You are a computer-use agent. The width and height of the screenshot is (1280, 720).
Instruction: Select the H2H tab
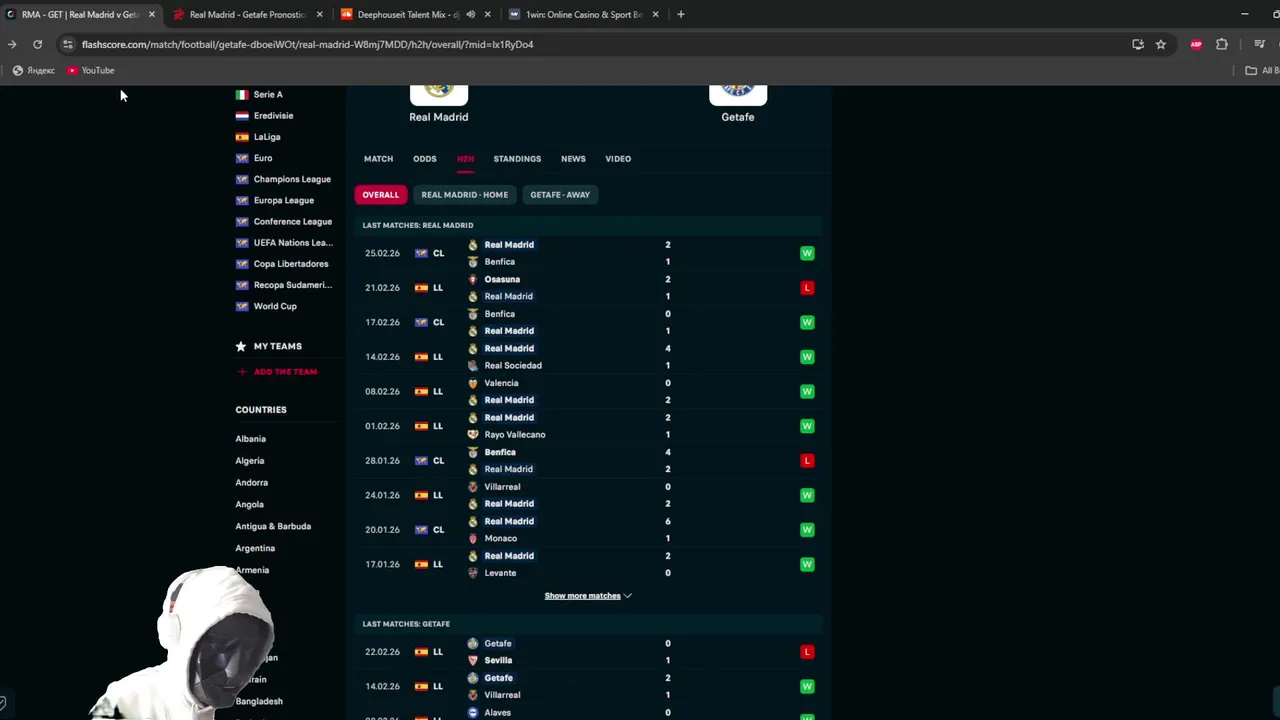(x=465, y=159)
